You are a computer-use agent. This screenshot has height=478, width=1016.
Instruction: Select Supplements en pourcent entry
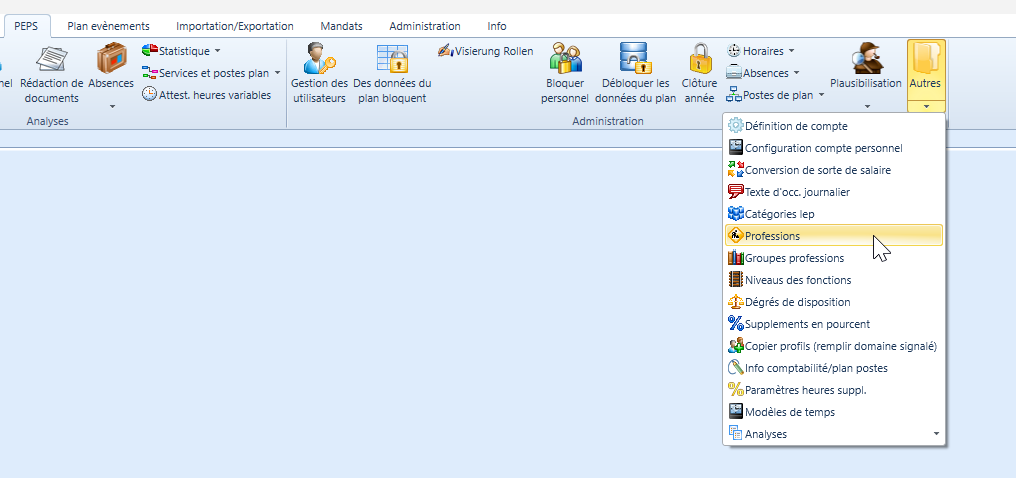click(x=806, y=324)
